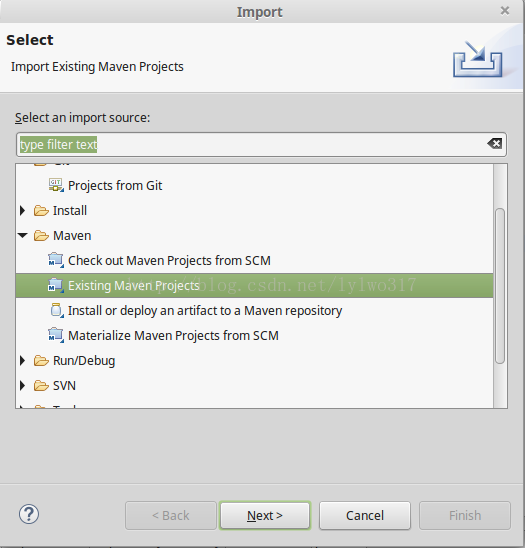Click the Materialize Maven Projects icon
Viewport: 525px width, 548px height.
pos(56,335)
